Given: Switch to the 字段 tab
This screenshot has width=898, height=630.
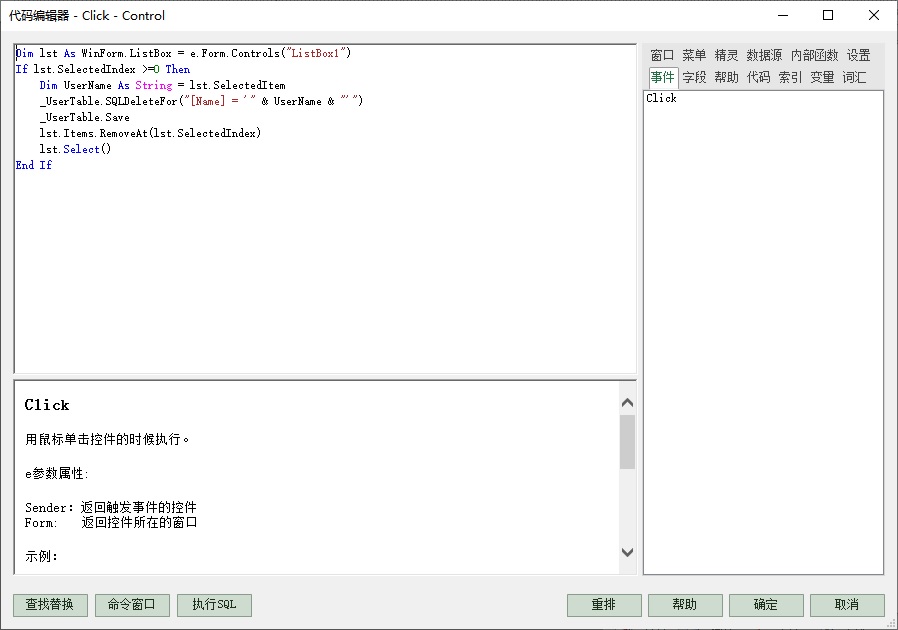Looking at the screenshot, I should (x=694, y=77).
